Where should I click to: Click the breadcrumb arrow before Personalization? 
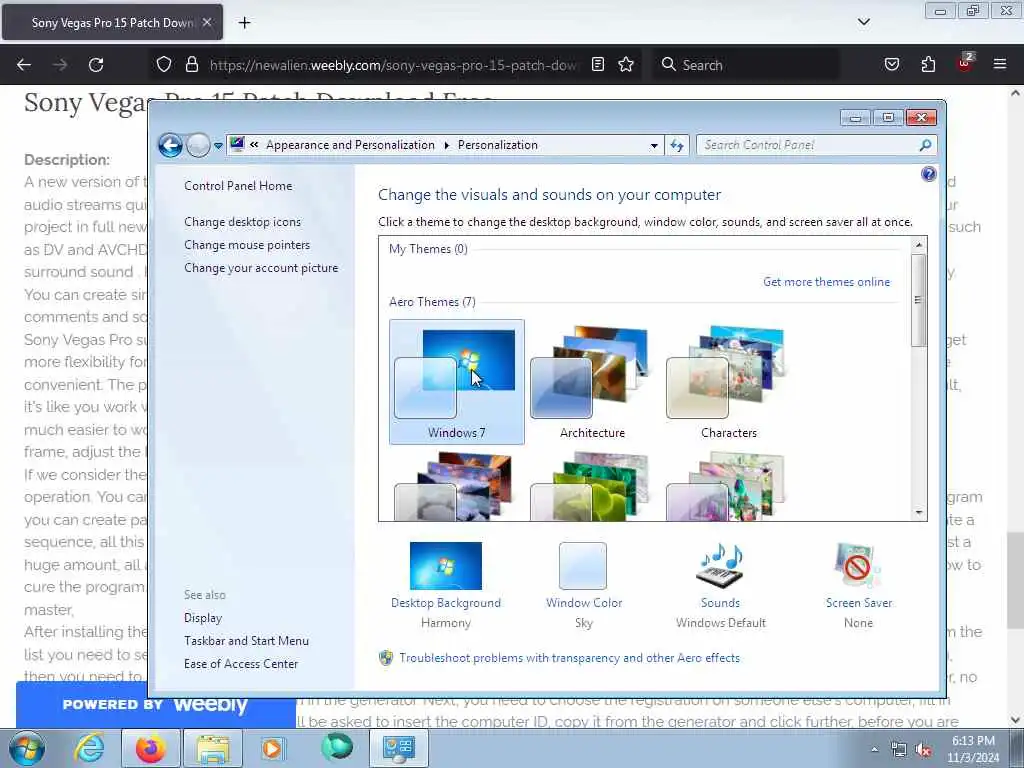(x=447, y=146)
